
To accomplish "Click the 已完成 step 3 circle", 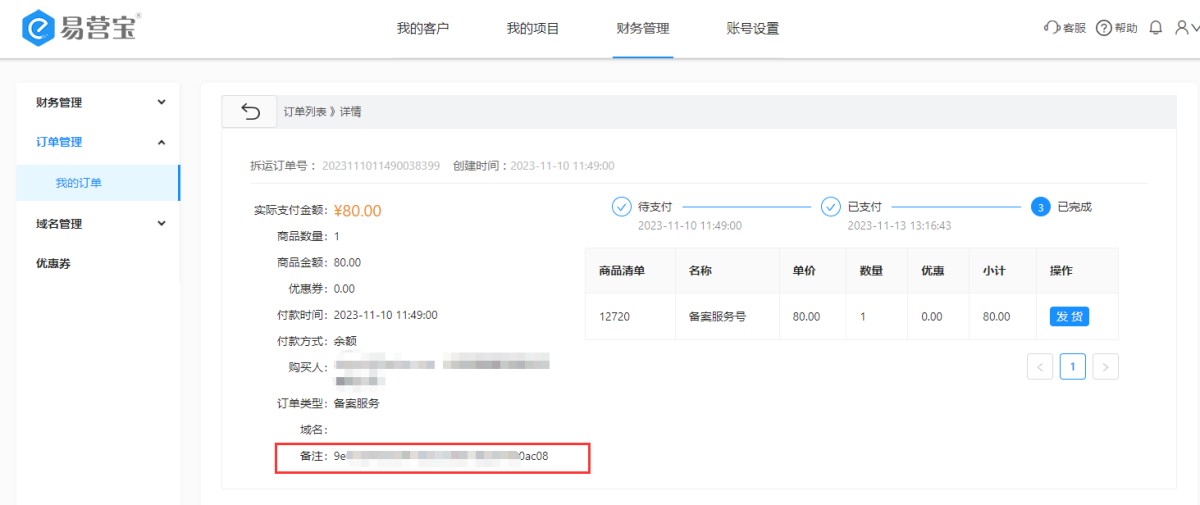I will (x=1041, y=207).
